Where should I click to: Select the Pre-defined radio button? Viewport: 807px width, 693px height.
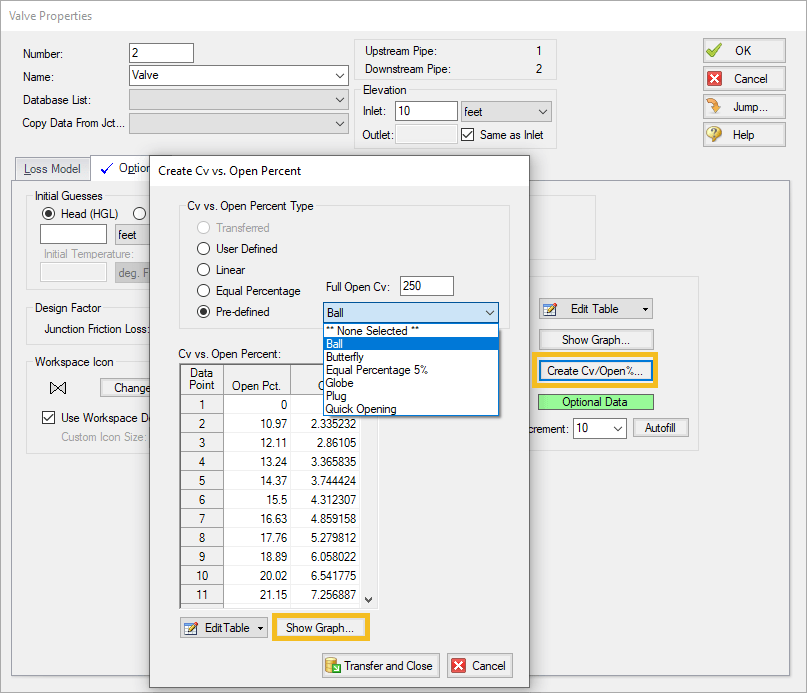(x=203, y=312)
